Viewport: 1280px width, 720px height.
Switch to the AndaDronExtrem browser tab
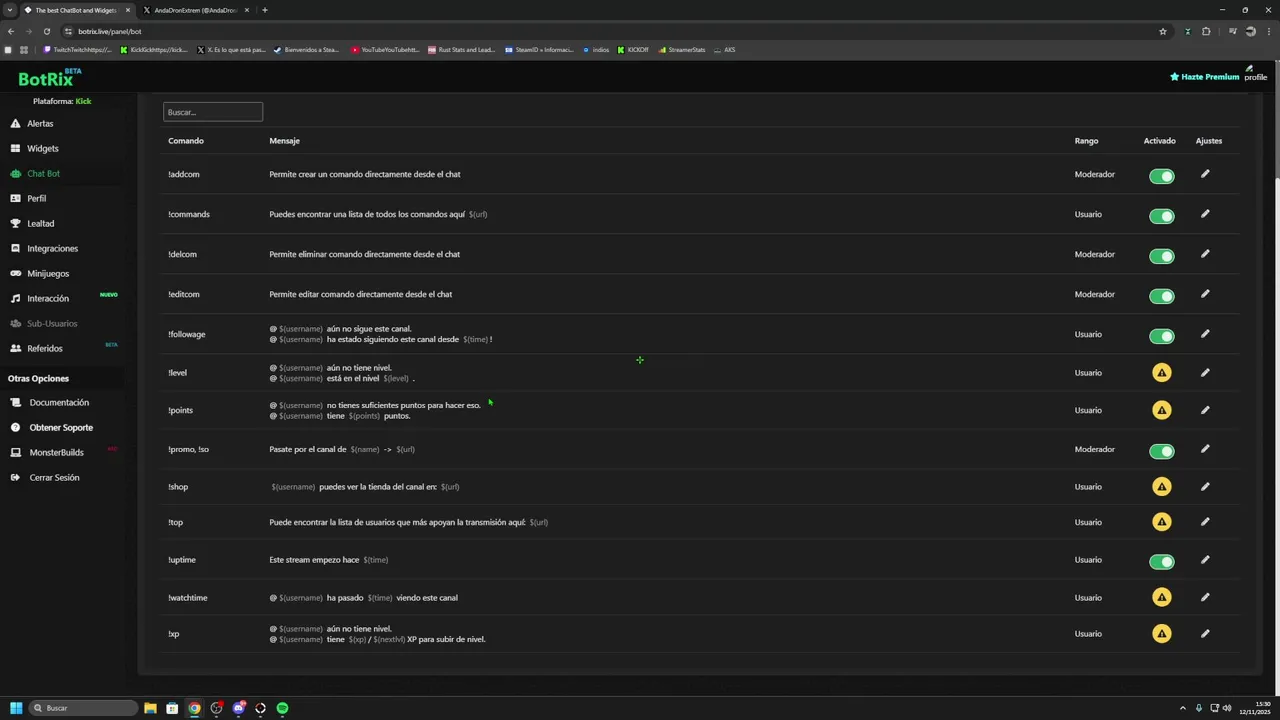[x=195, y=10]
